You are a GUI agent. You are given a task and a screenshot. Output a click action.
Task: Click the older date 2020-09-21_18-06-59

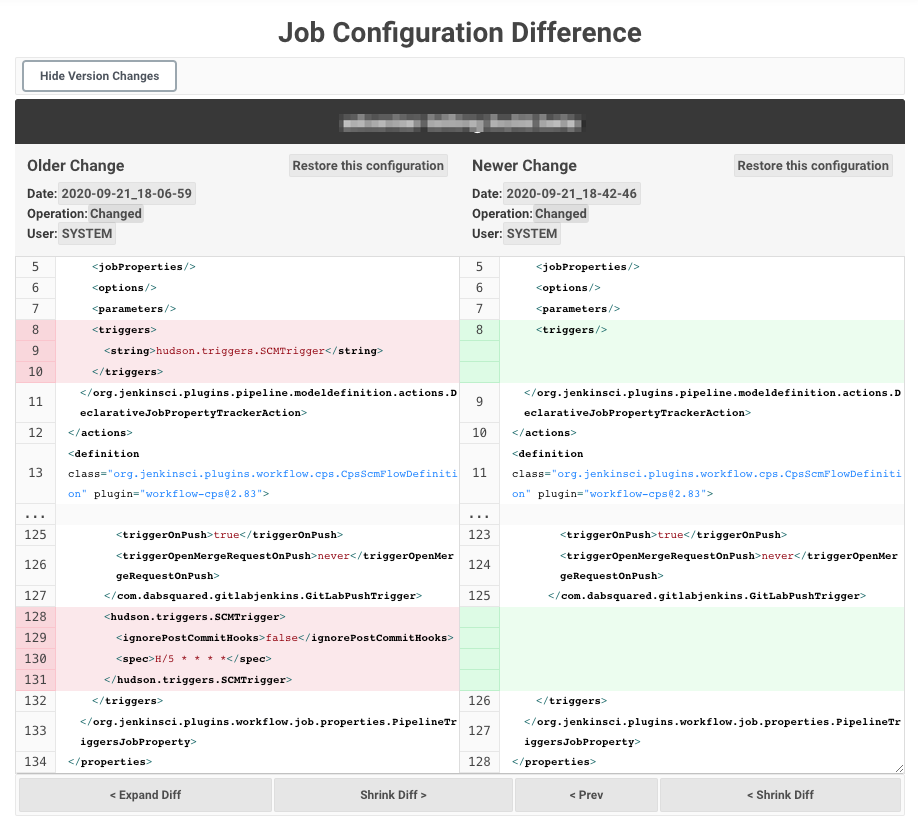tap(126, 194)
